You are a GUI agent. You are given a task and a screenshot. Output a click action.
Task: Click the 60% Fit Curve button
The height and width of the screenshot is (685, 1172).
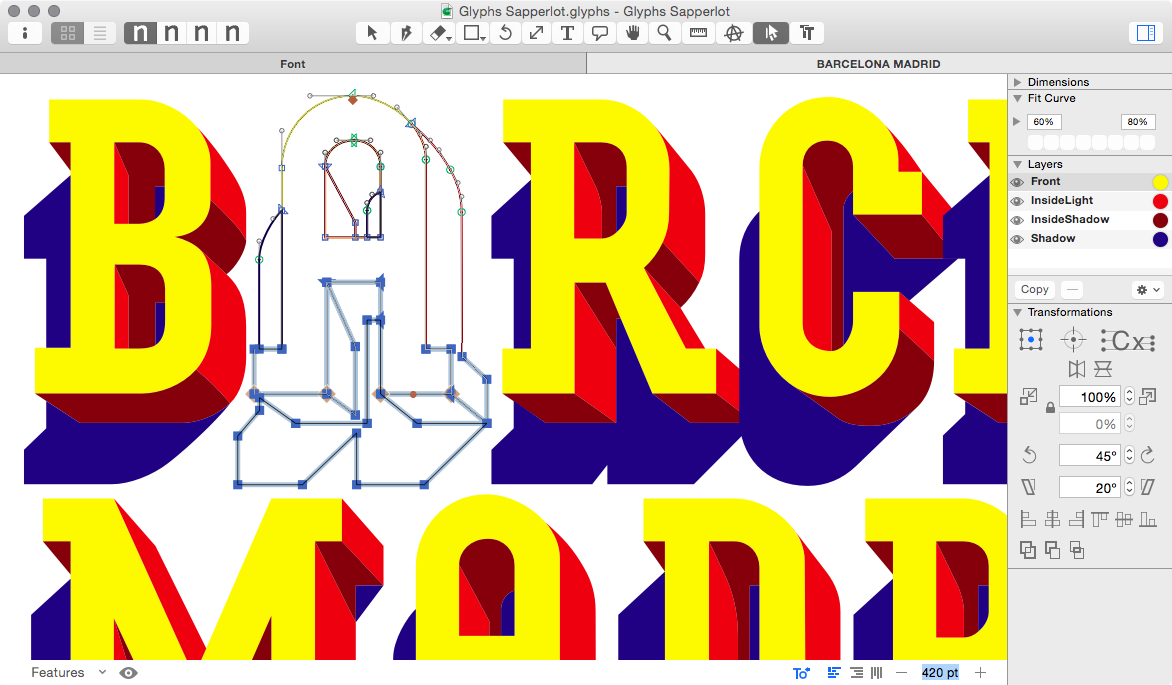pyautogui.click(x=1044, y=121)
